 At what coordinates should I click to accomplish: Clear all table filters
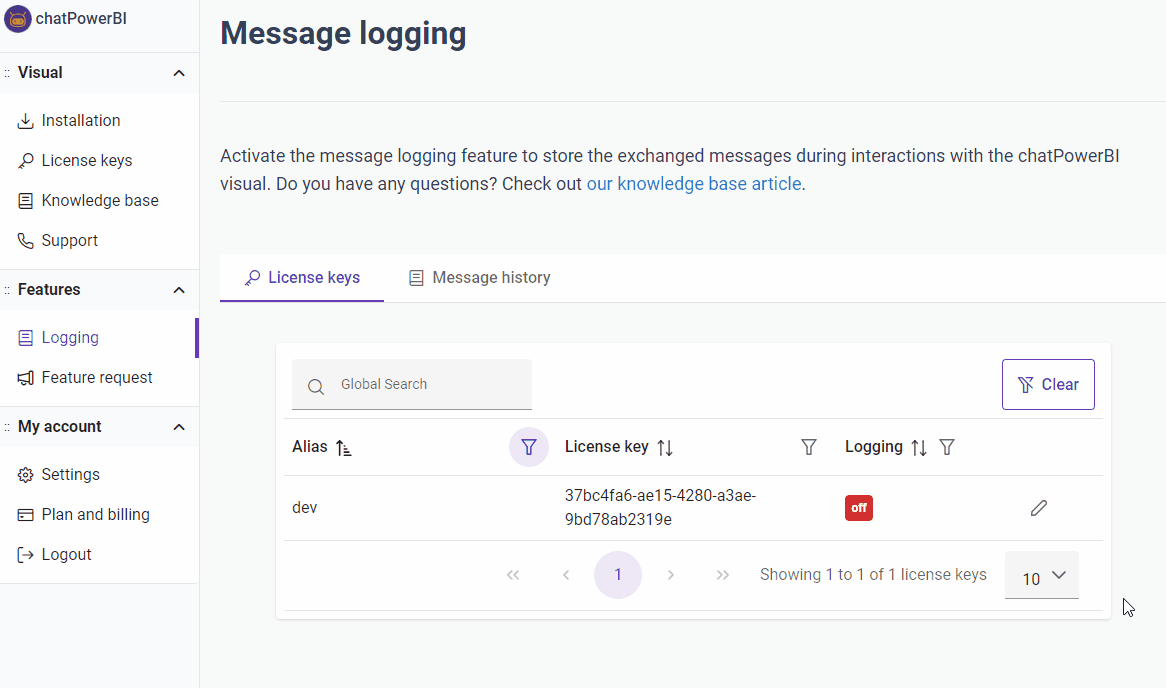click(x=1048, y=385)
